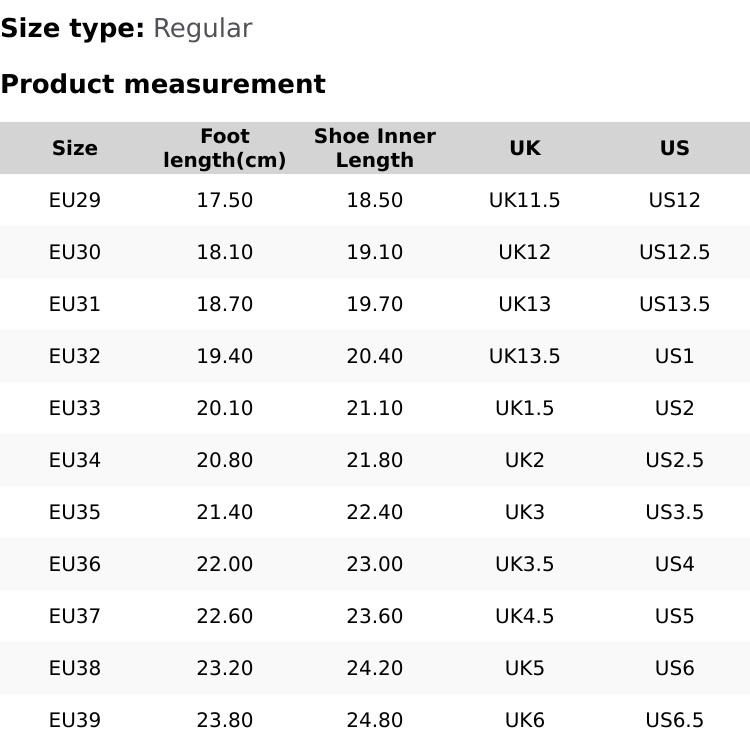Click the 18.10 foot length value
The height and width of the screenshot is (746, 750).
click(225, 252)
